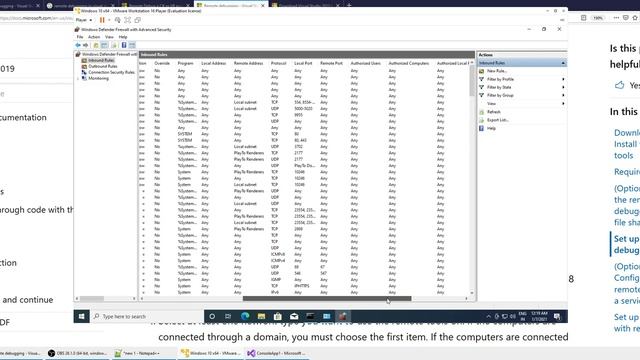
Task: Open View submenu in Actions pane
Action: (522, 103)
